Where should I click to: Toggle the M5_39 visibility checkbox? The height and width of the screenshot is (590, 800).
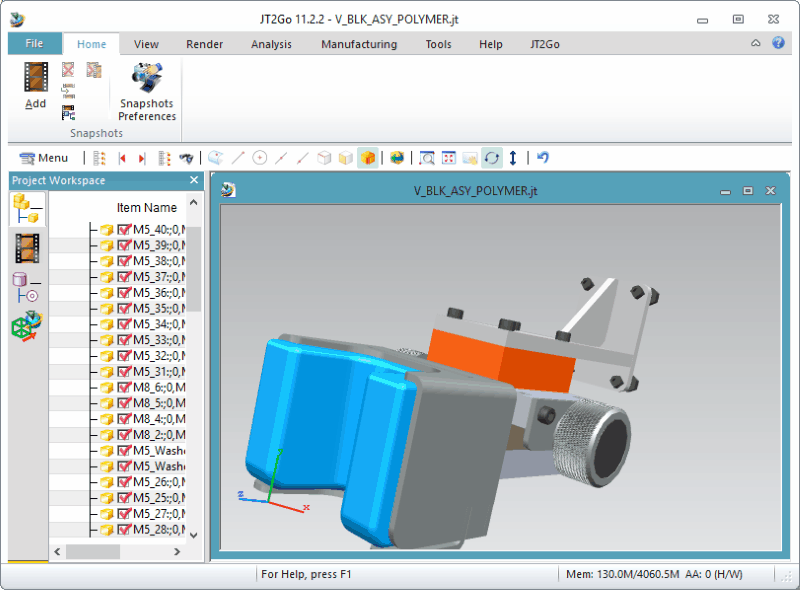pyautogui.click(x=124, y=245)
